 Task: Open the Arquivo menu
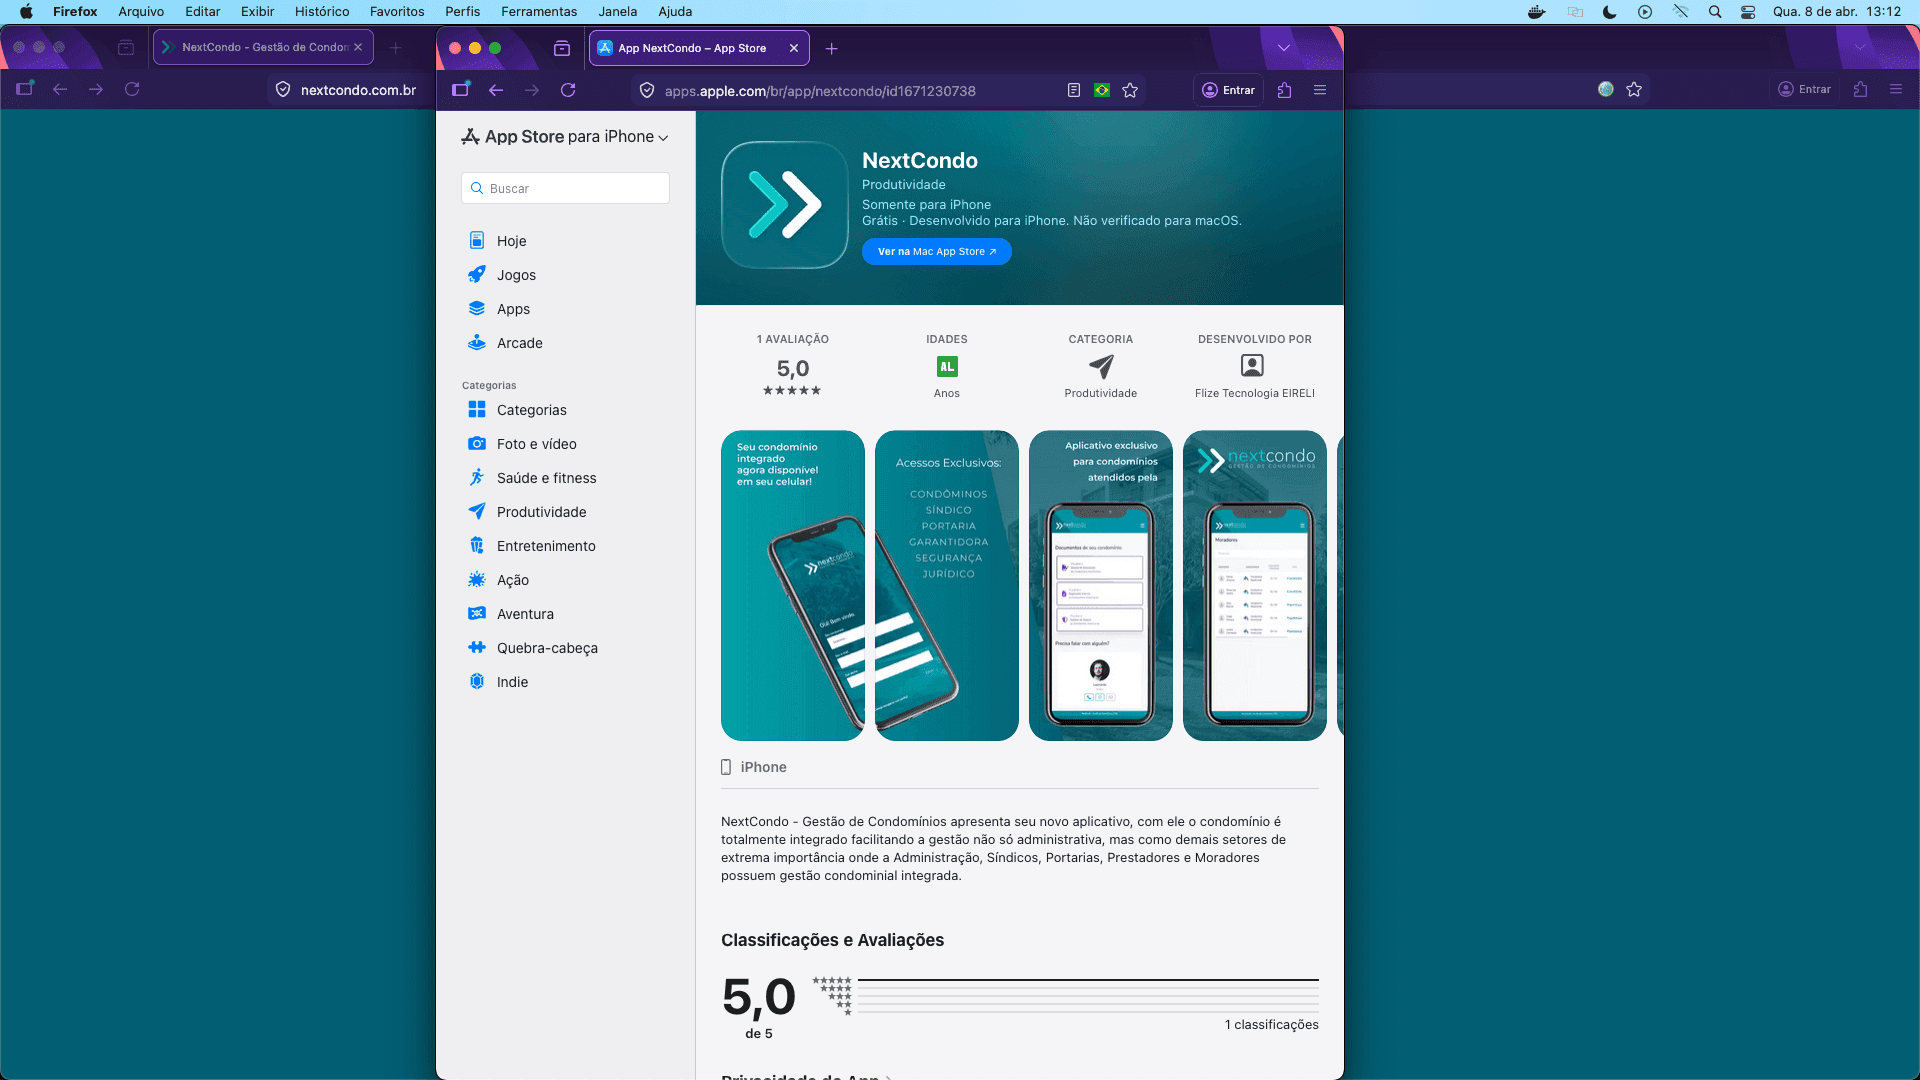coord(141,12)
